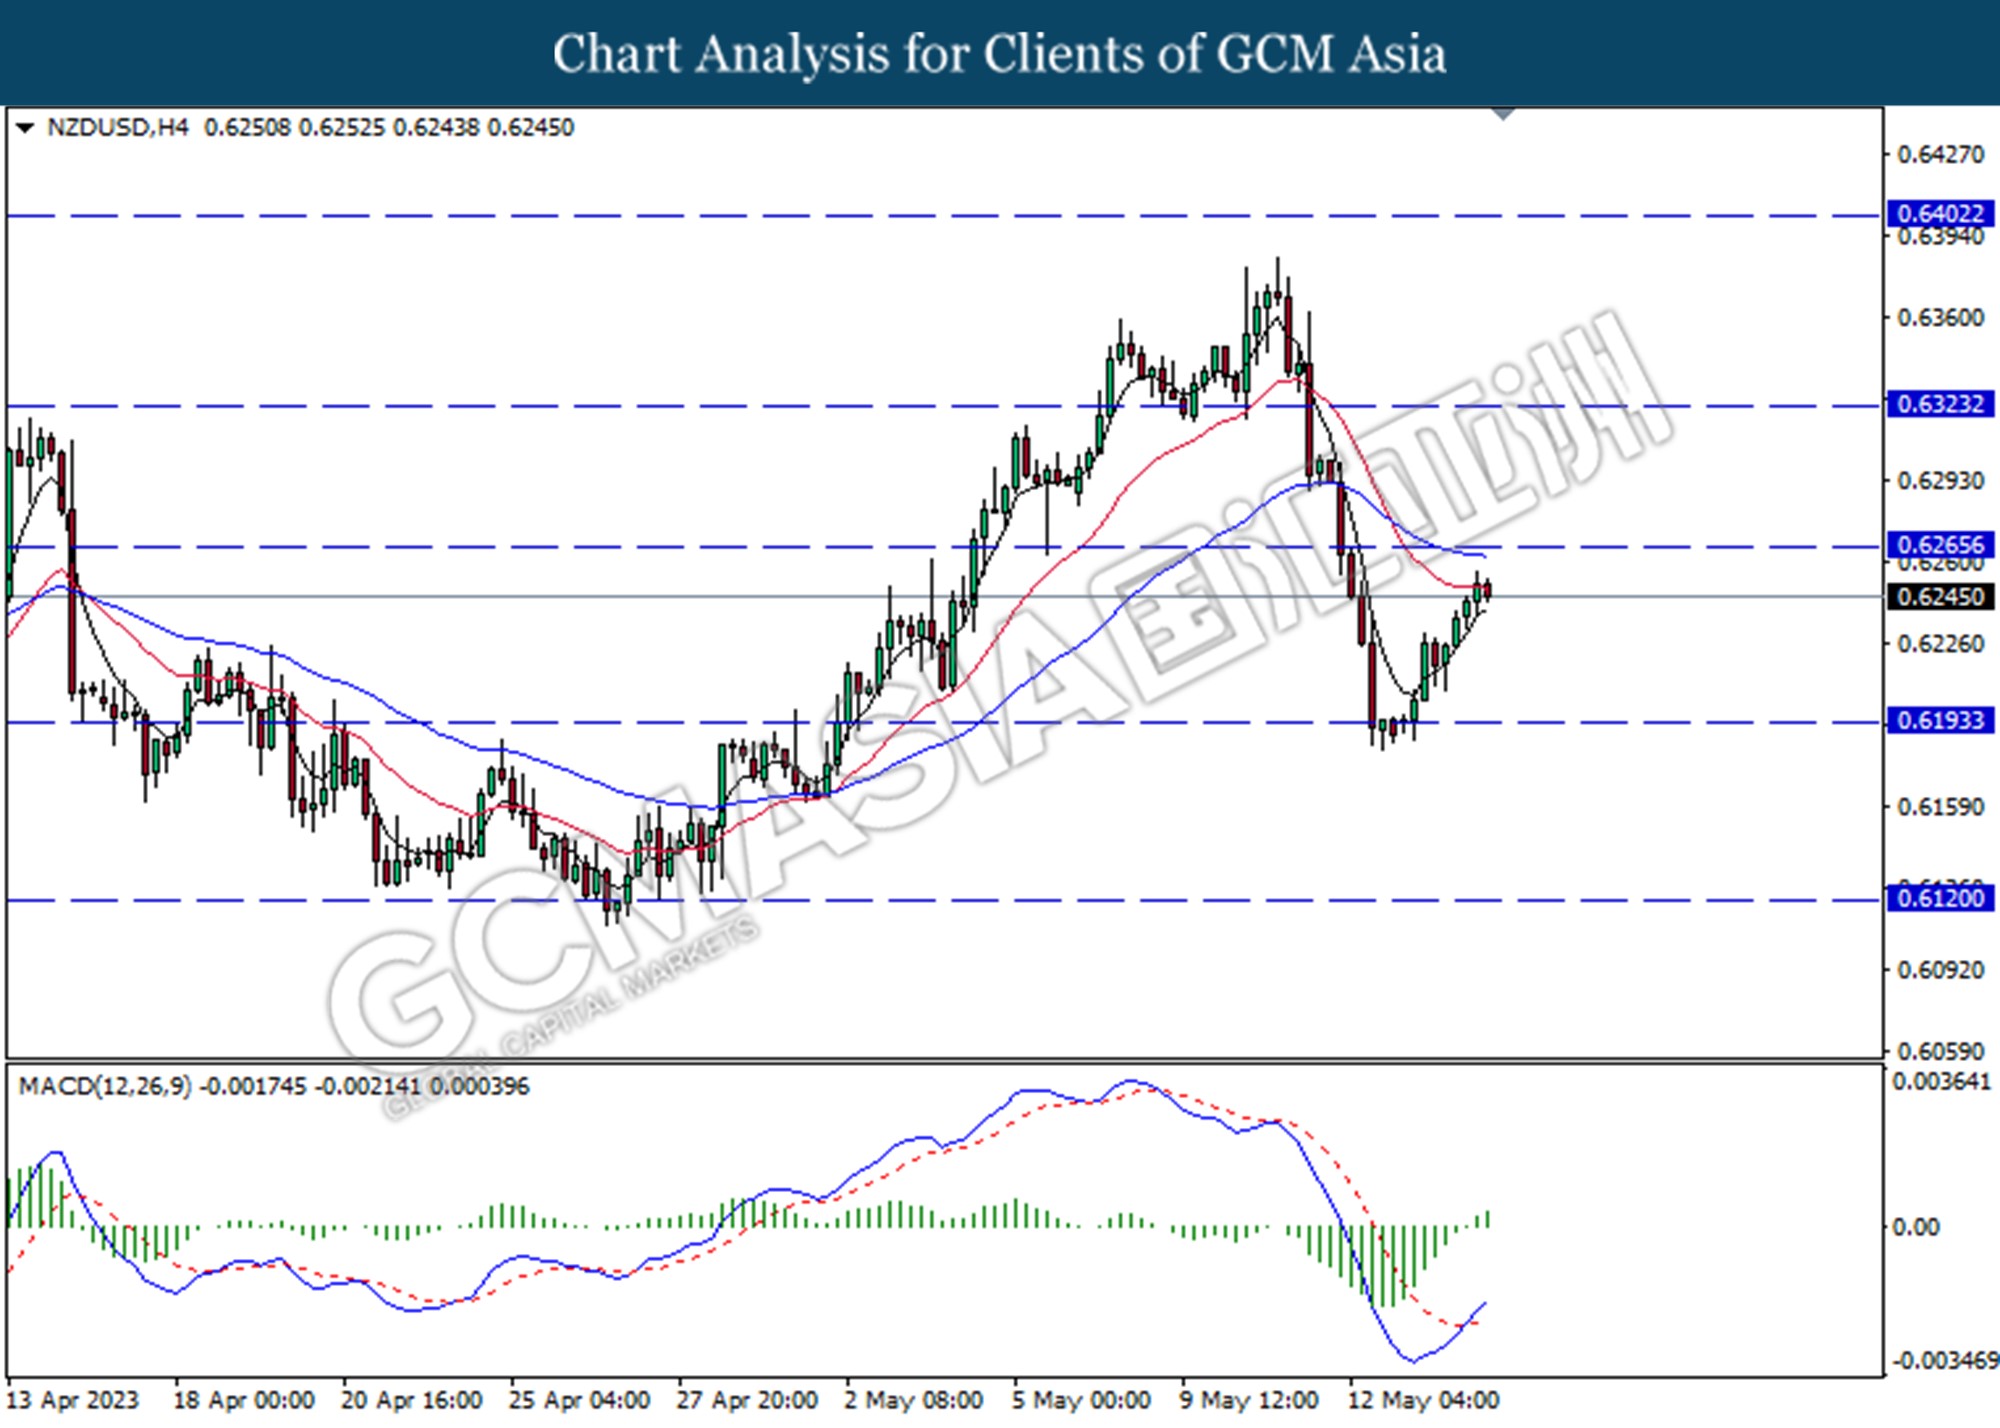
Task: Click the 5 May 00:00 time label
Action: 1081,1400
